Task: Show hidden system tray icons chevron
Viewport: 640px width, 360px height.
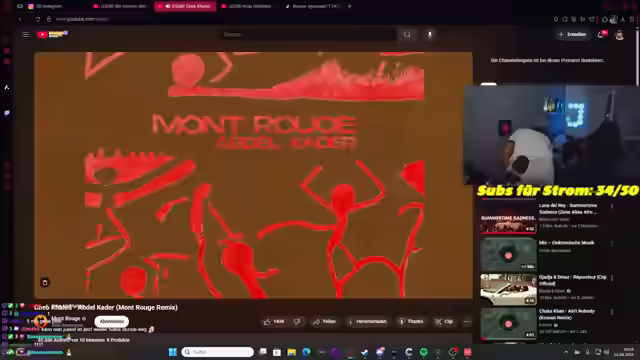Action: 566,352
